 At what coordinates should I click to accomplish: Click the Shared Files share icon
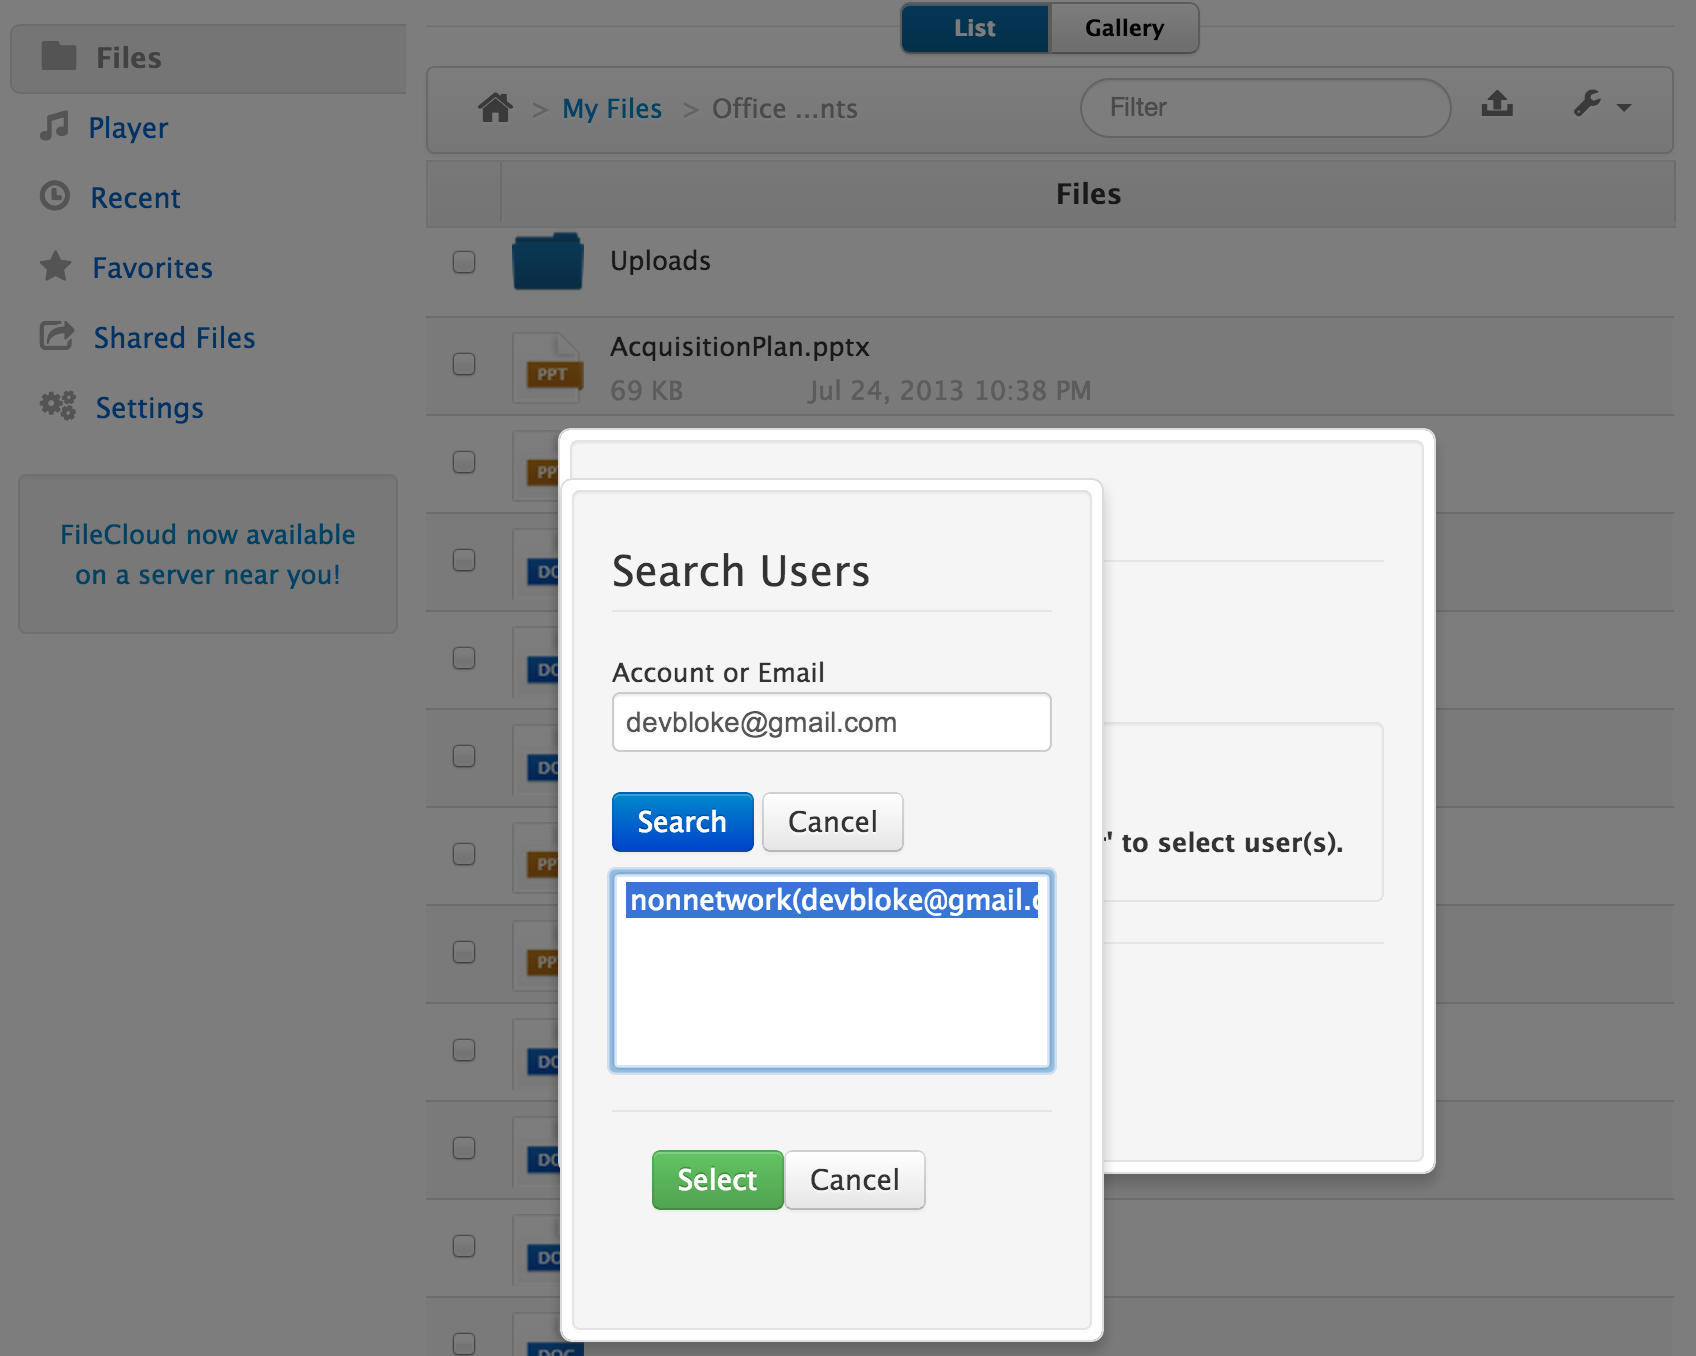coord(57,336)
